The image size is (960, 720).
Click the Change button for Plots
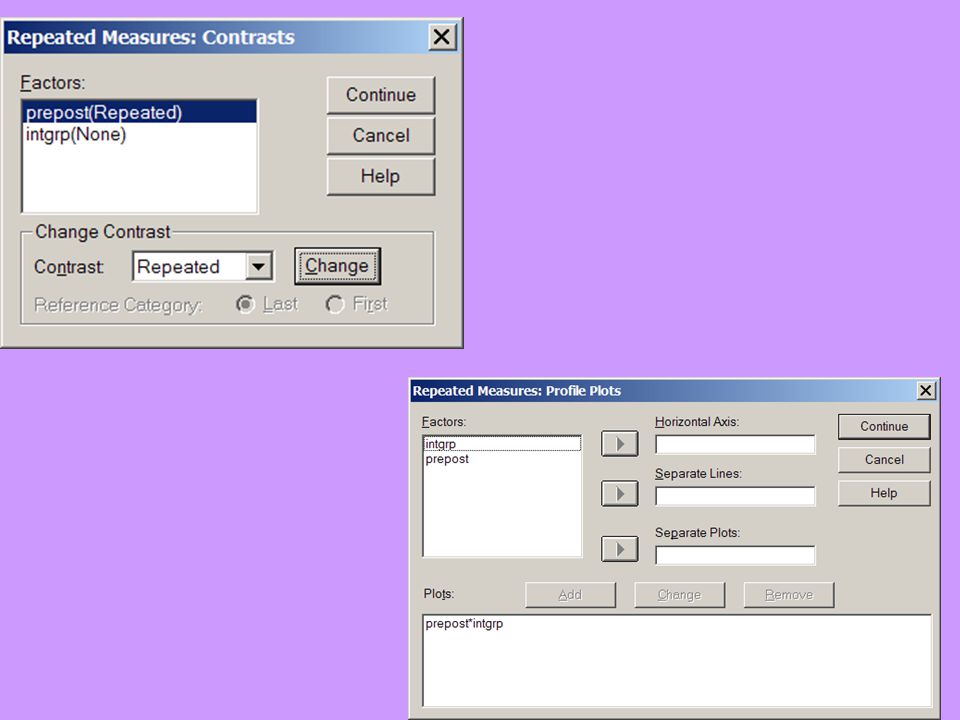coord(680,594)
